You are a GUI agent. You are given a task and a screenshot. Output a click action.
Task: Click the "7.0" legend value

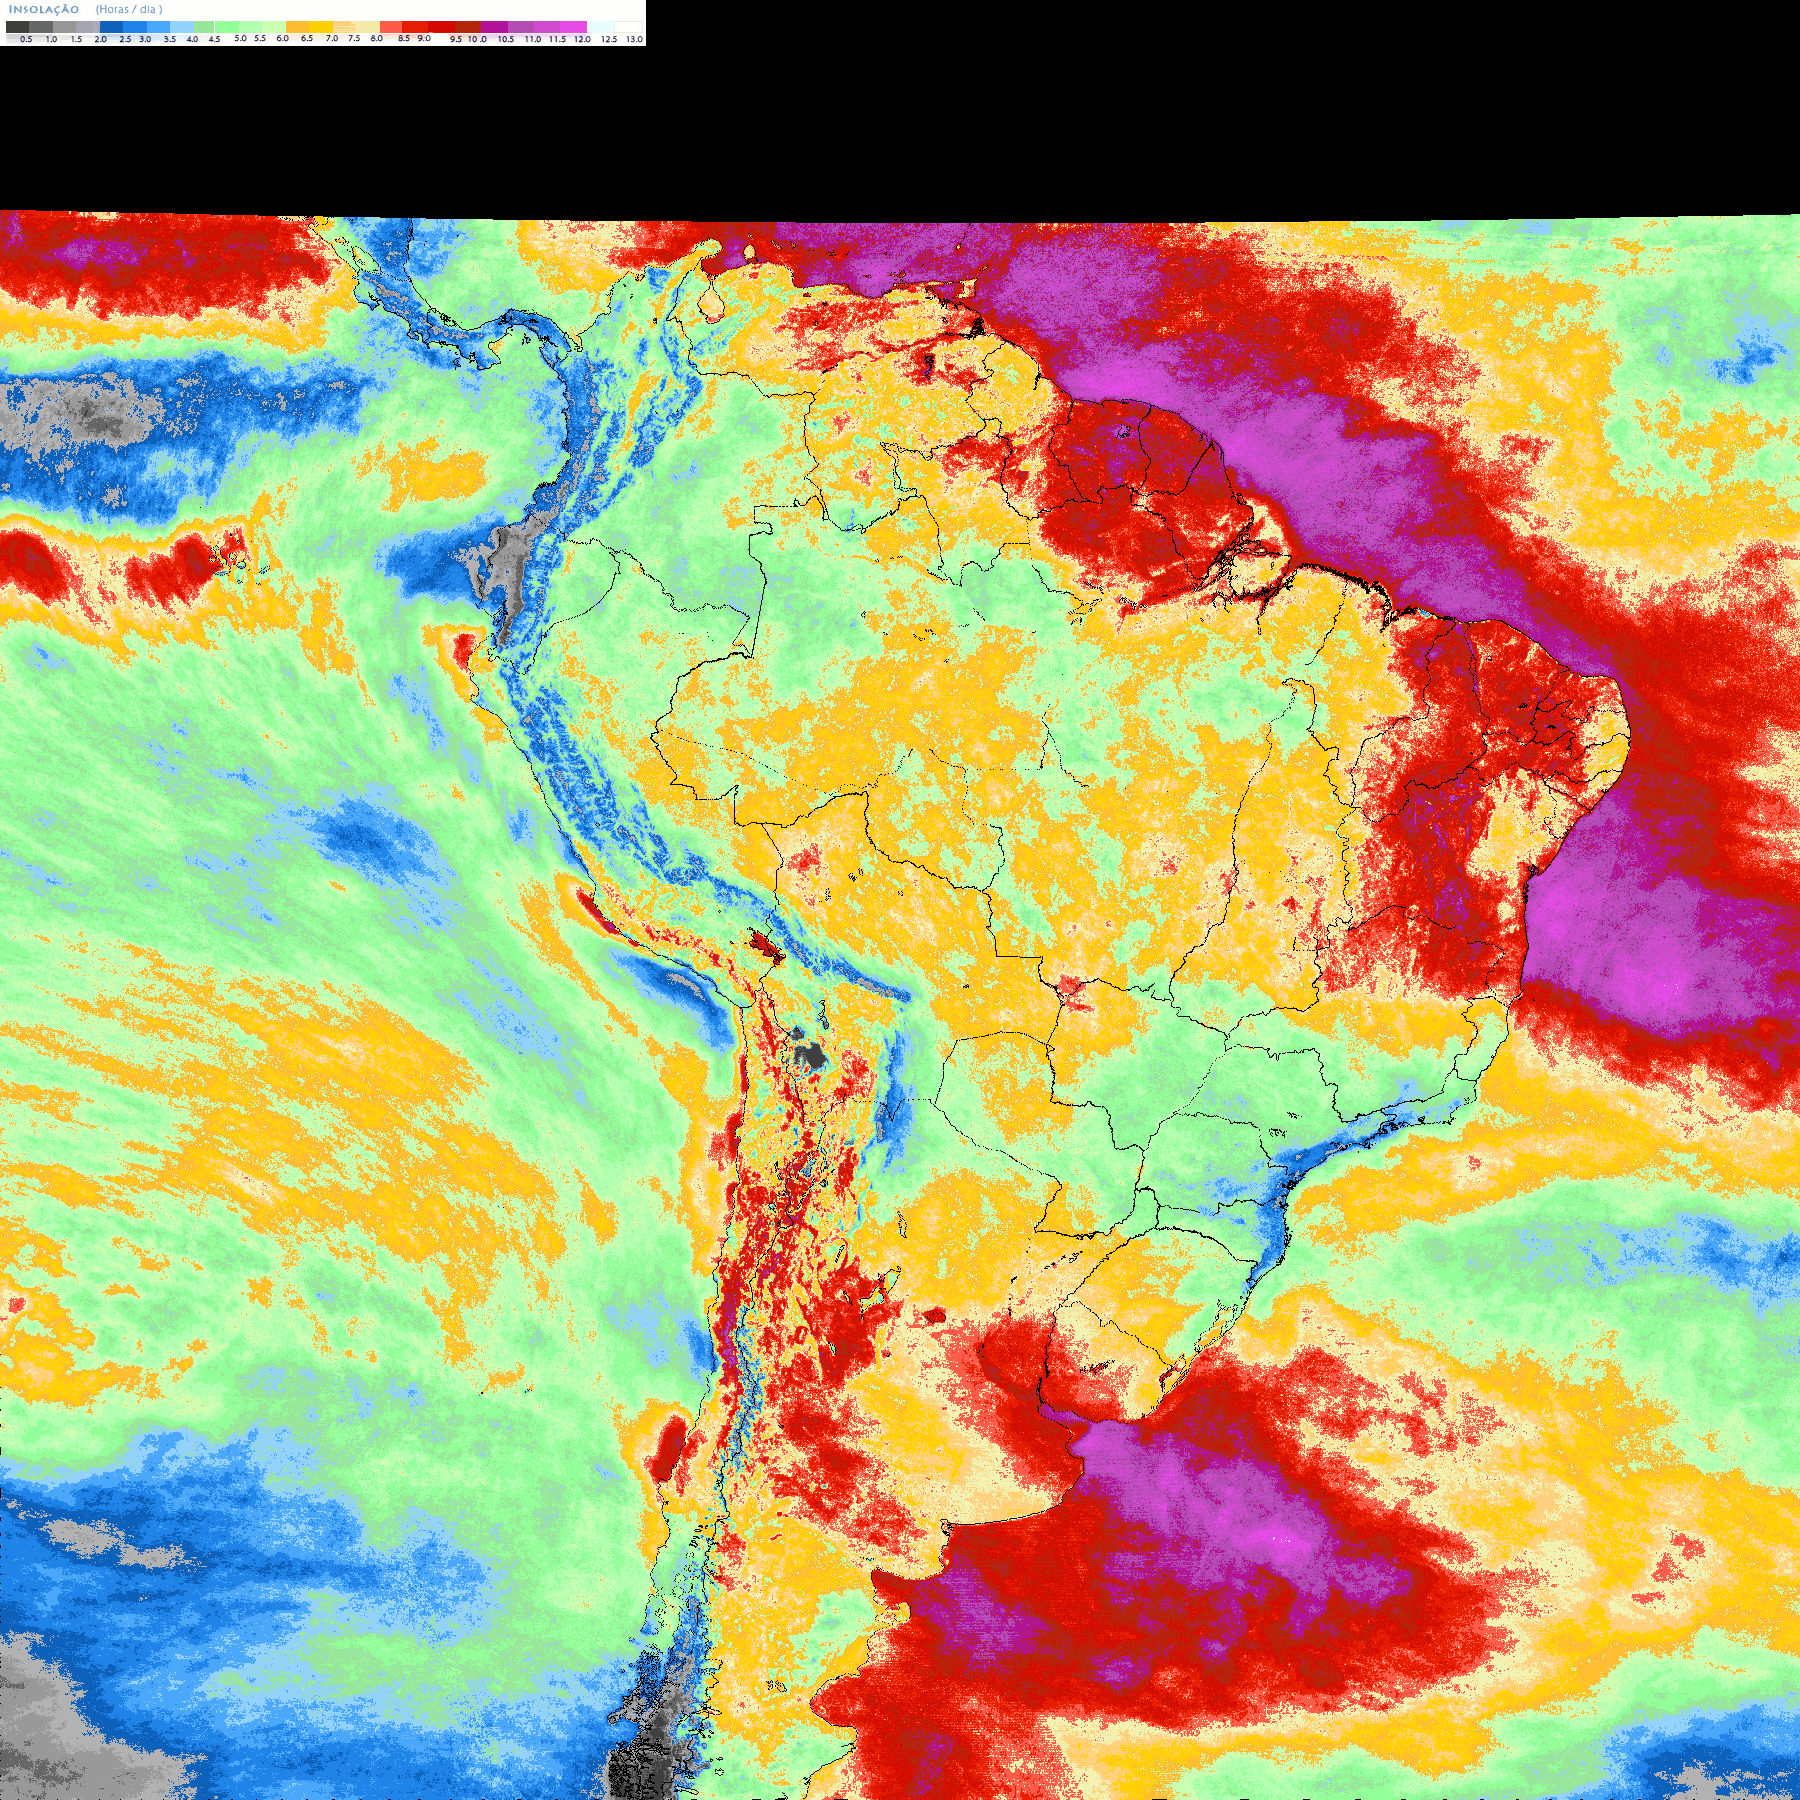(332, 38)
